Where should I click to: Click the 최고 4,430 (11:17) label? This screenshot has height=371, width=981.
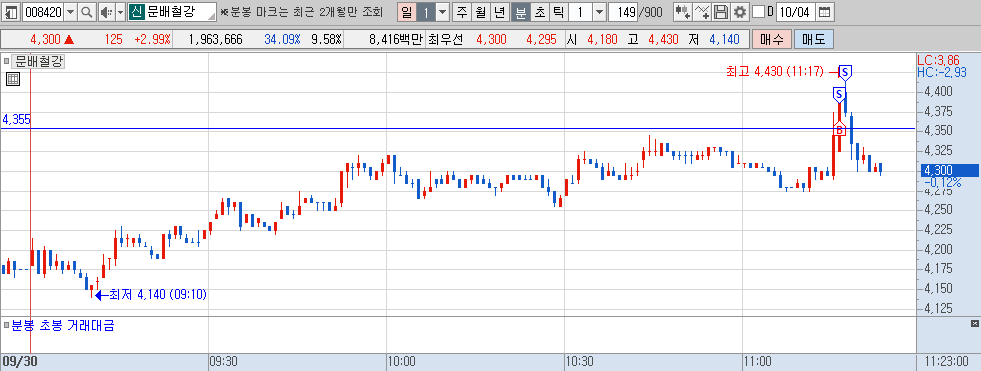click(x=775, y=72)
